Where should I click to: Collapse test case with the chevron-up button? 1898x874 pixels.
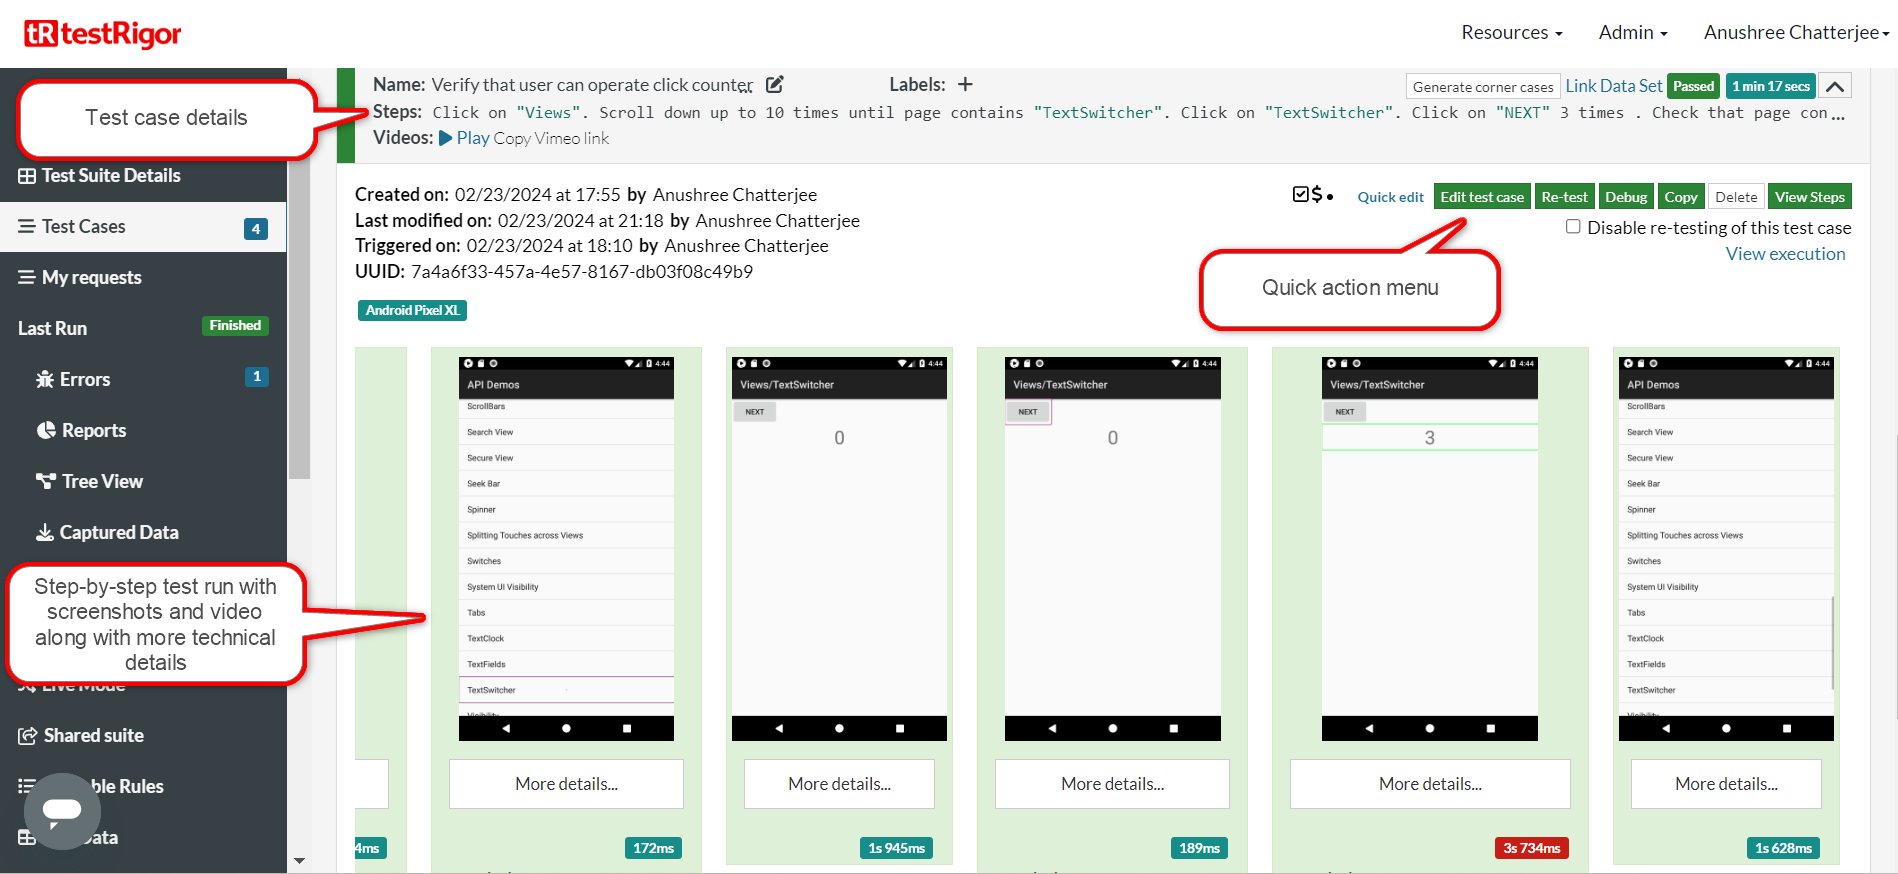click(x=1835, y=86)
